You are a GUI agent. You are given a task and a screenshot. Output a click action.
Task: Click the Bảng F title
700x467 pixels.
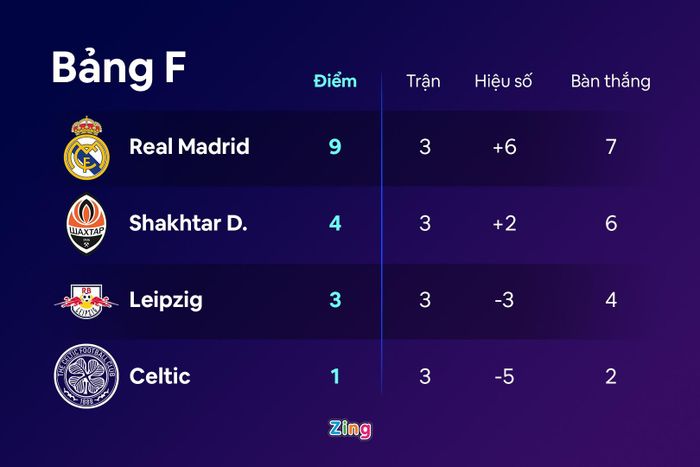pos(119,67)
